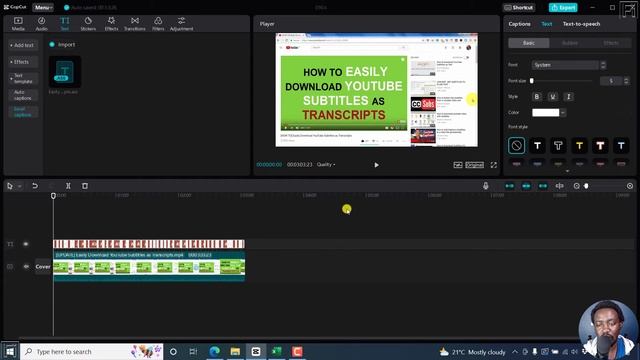Open the player Quality dropdown

[x=326, y=164]
